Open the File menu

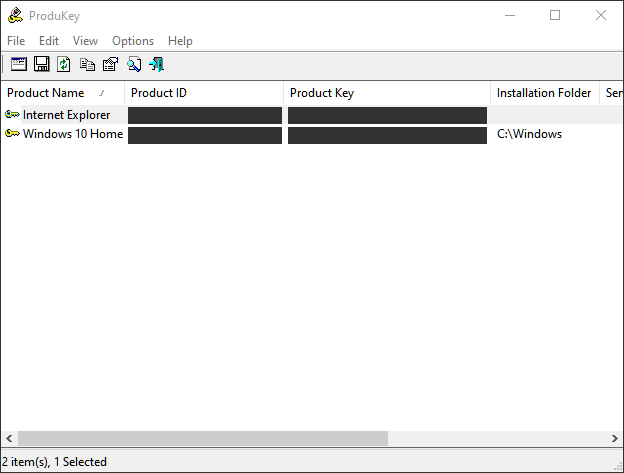[x=16, y=41]
